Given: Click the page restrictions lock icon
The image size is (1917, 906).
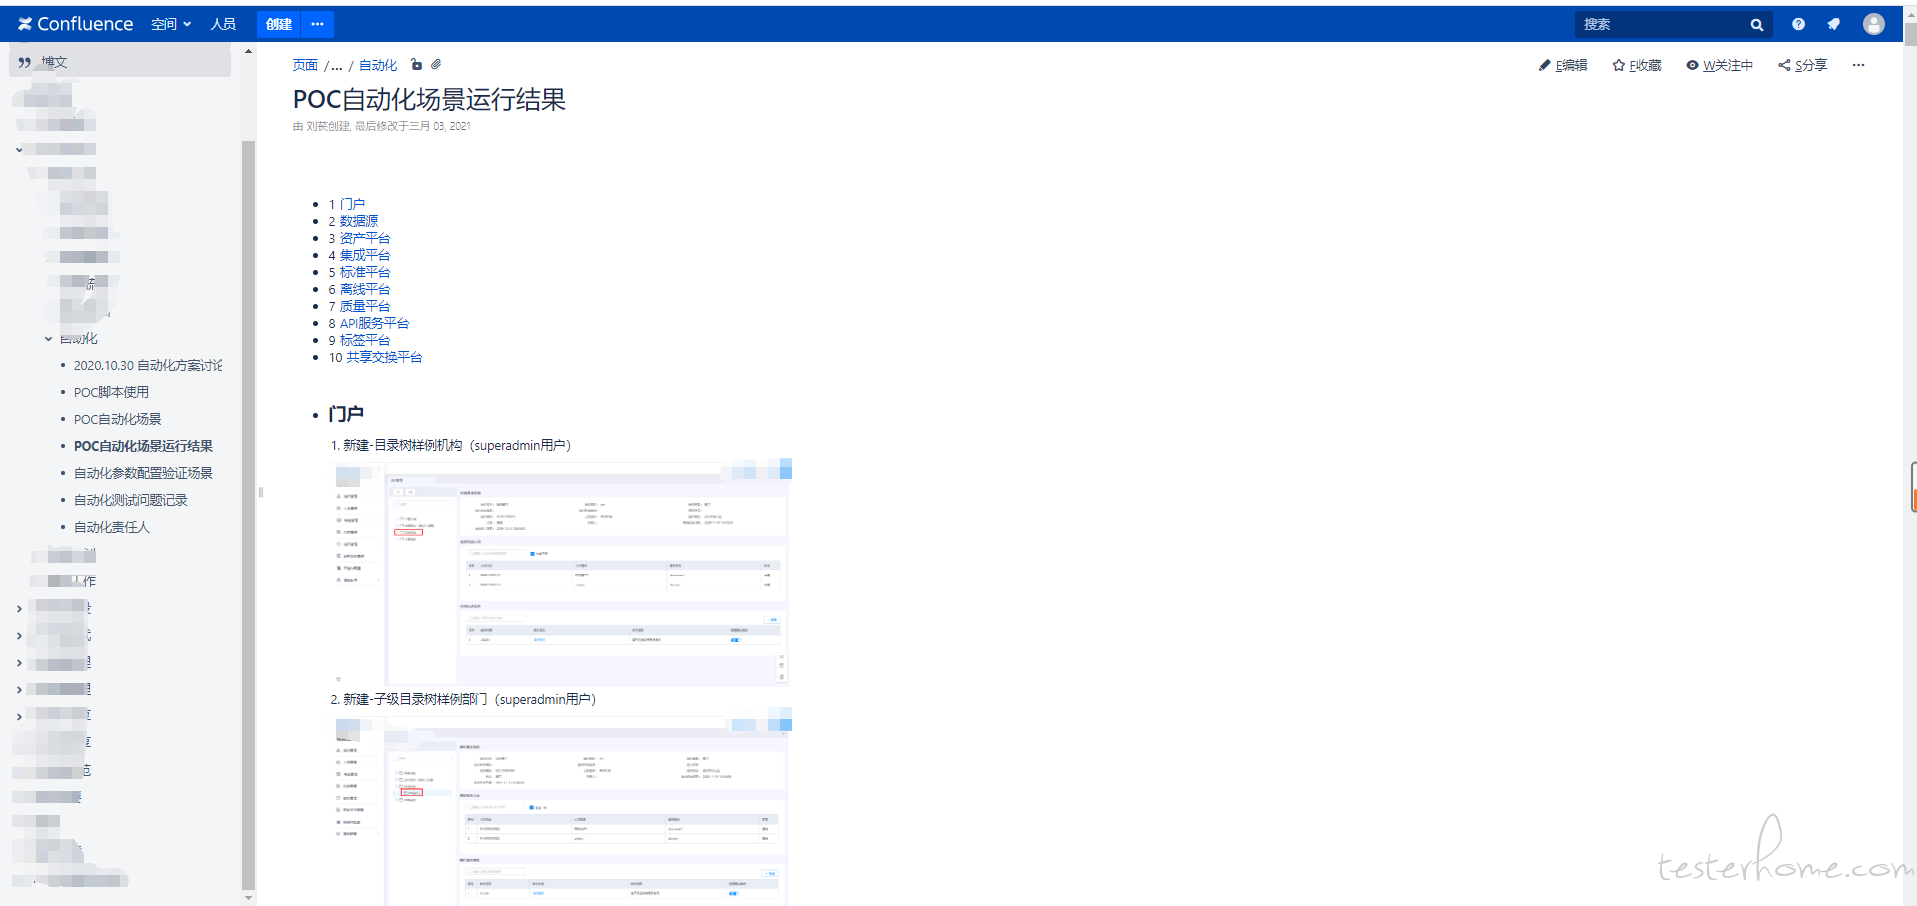Looking at the screenshot, I should pyautogui.click(x=416, y=65).
